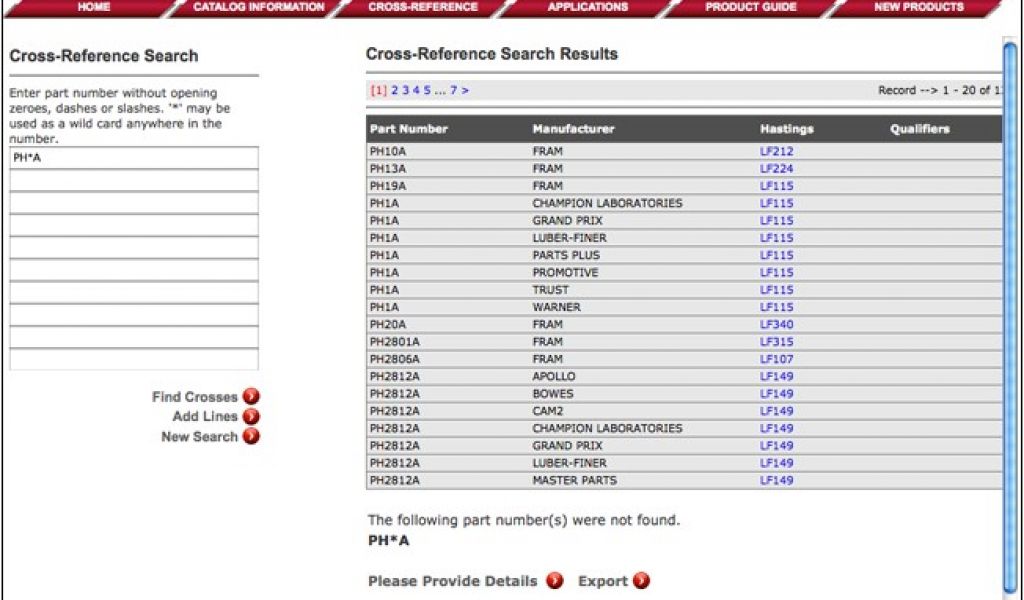Screen dimensions: 1024x600
Task: Open LF115 link for GRAND PRIX PH1A
Action: pyautogui.click(x=776, y=221)
